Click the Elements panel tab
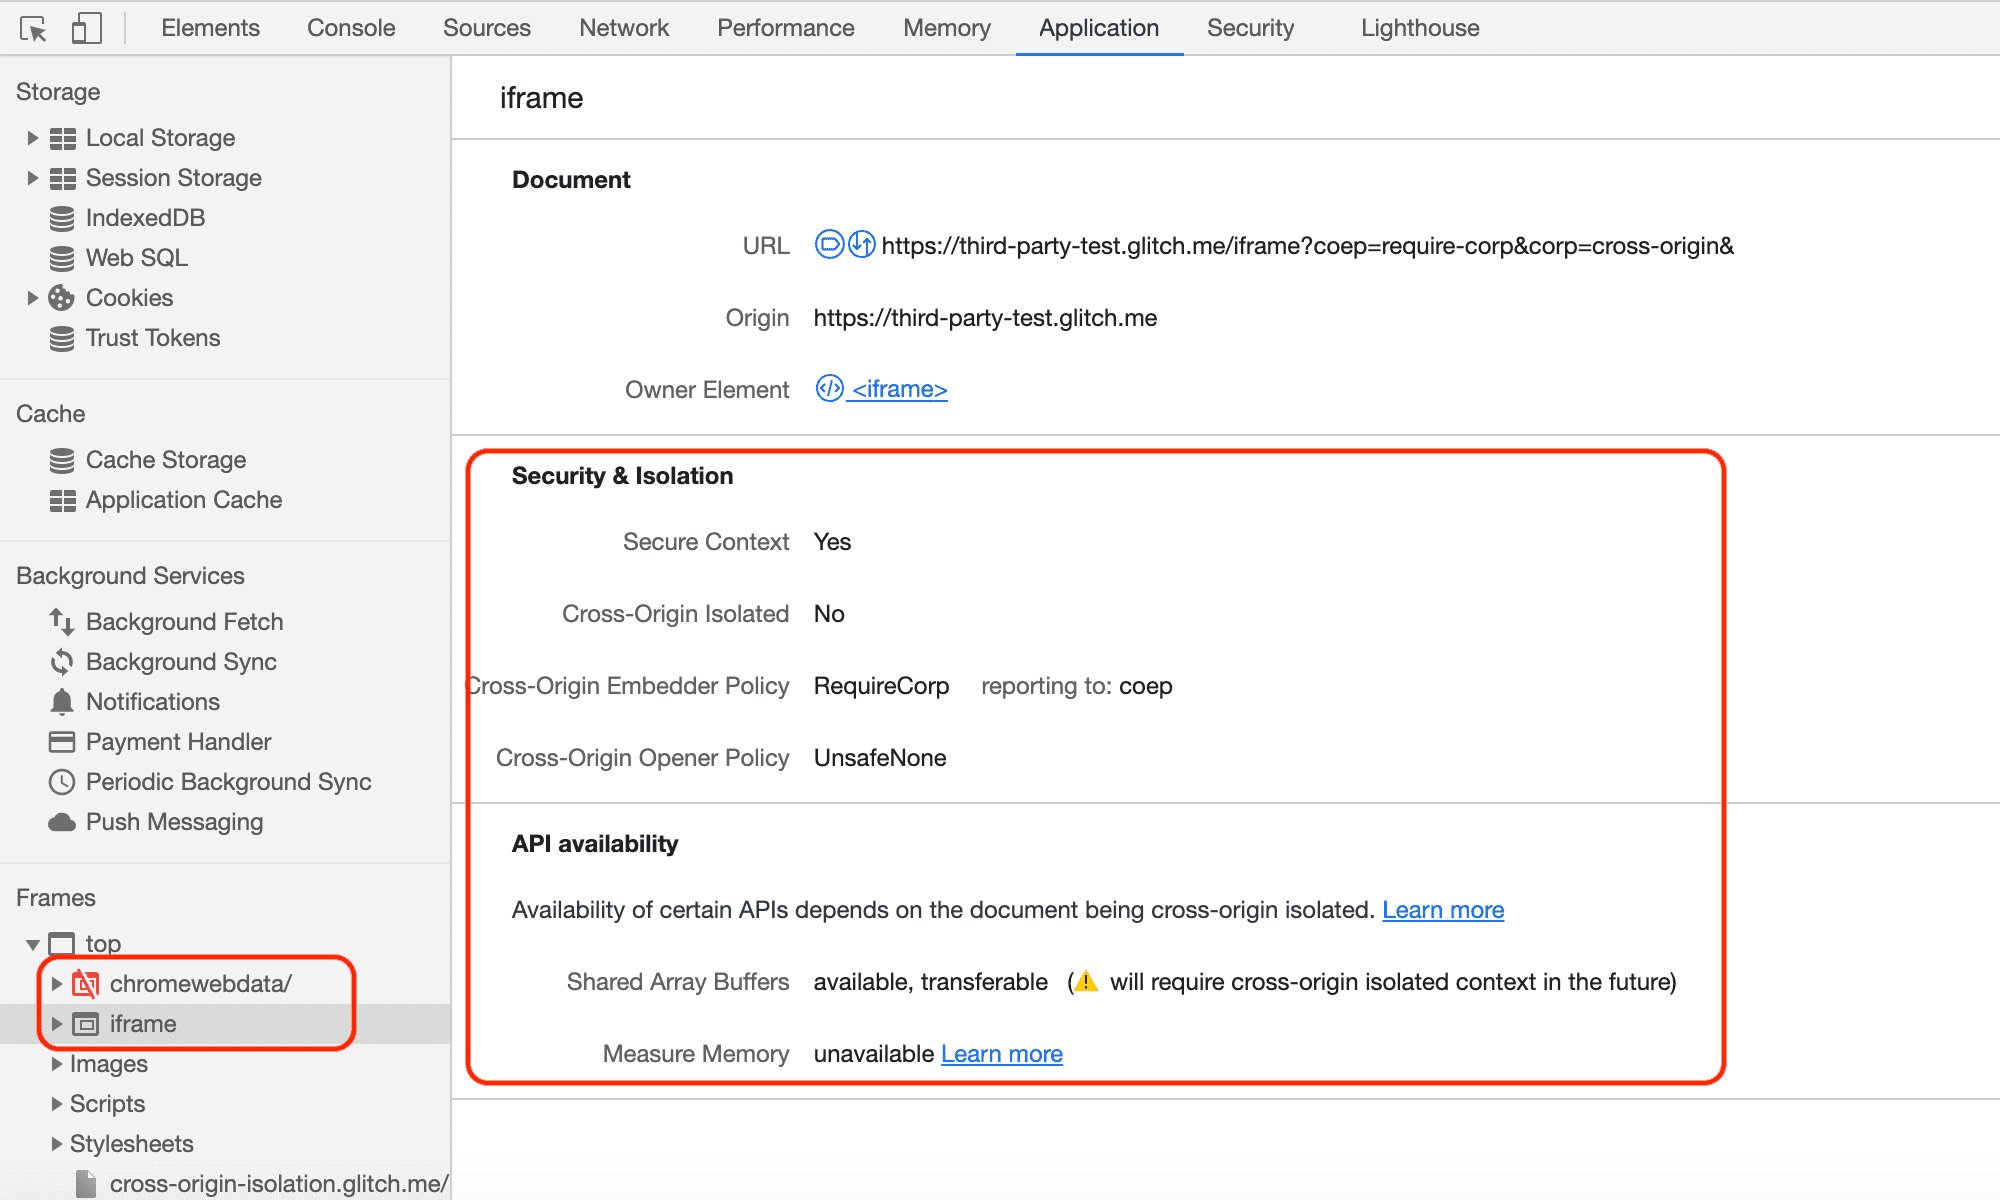The width and height of the screenshot is (2000, 1200). tap(207, 26)
